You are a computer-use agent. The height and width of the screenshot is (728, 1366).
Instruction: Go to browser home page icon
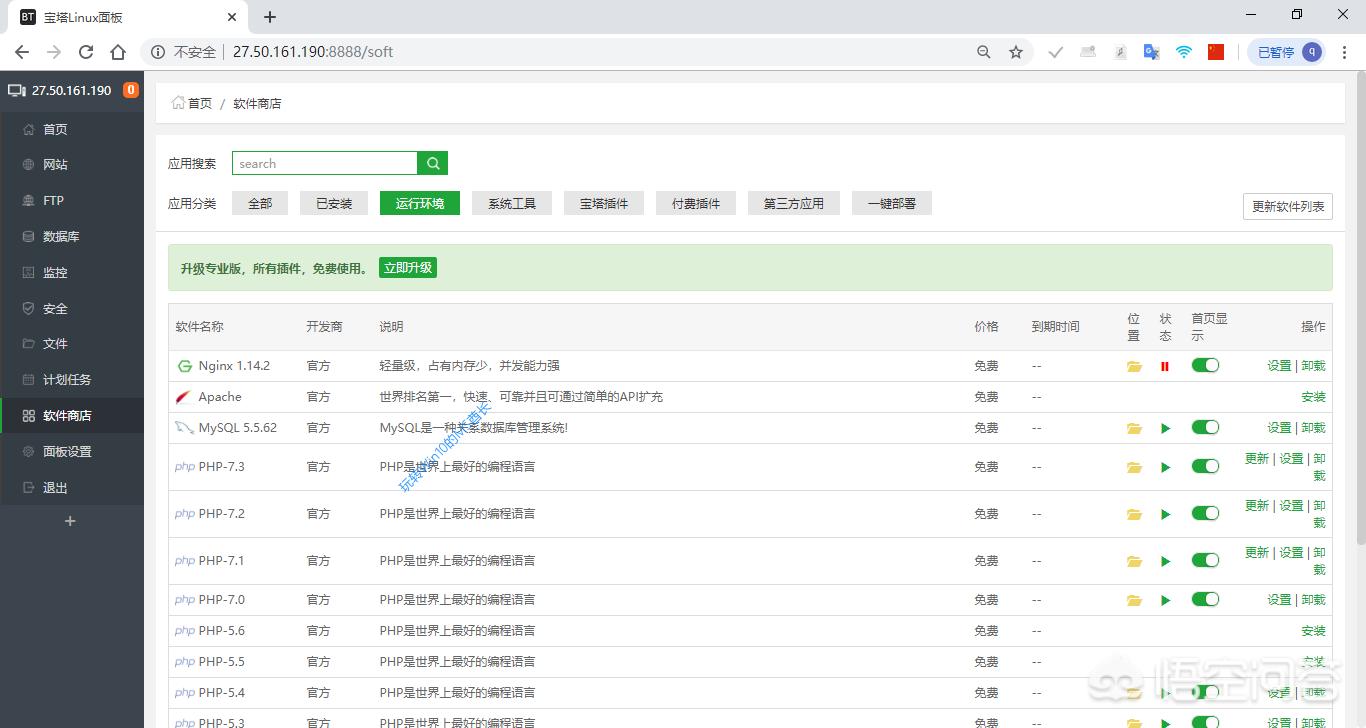tap(118, 52)
